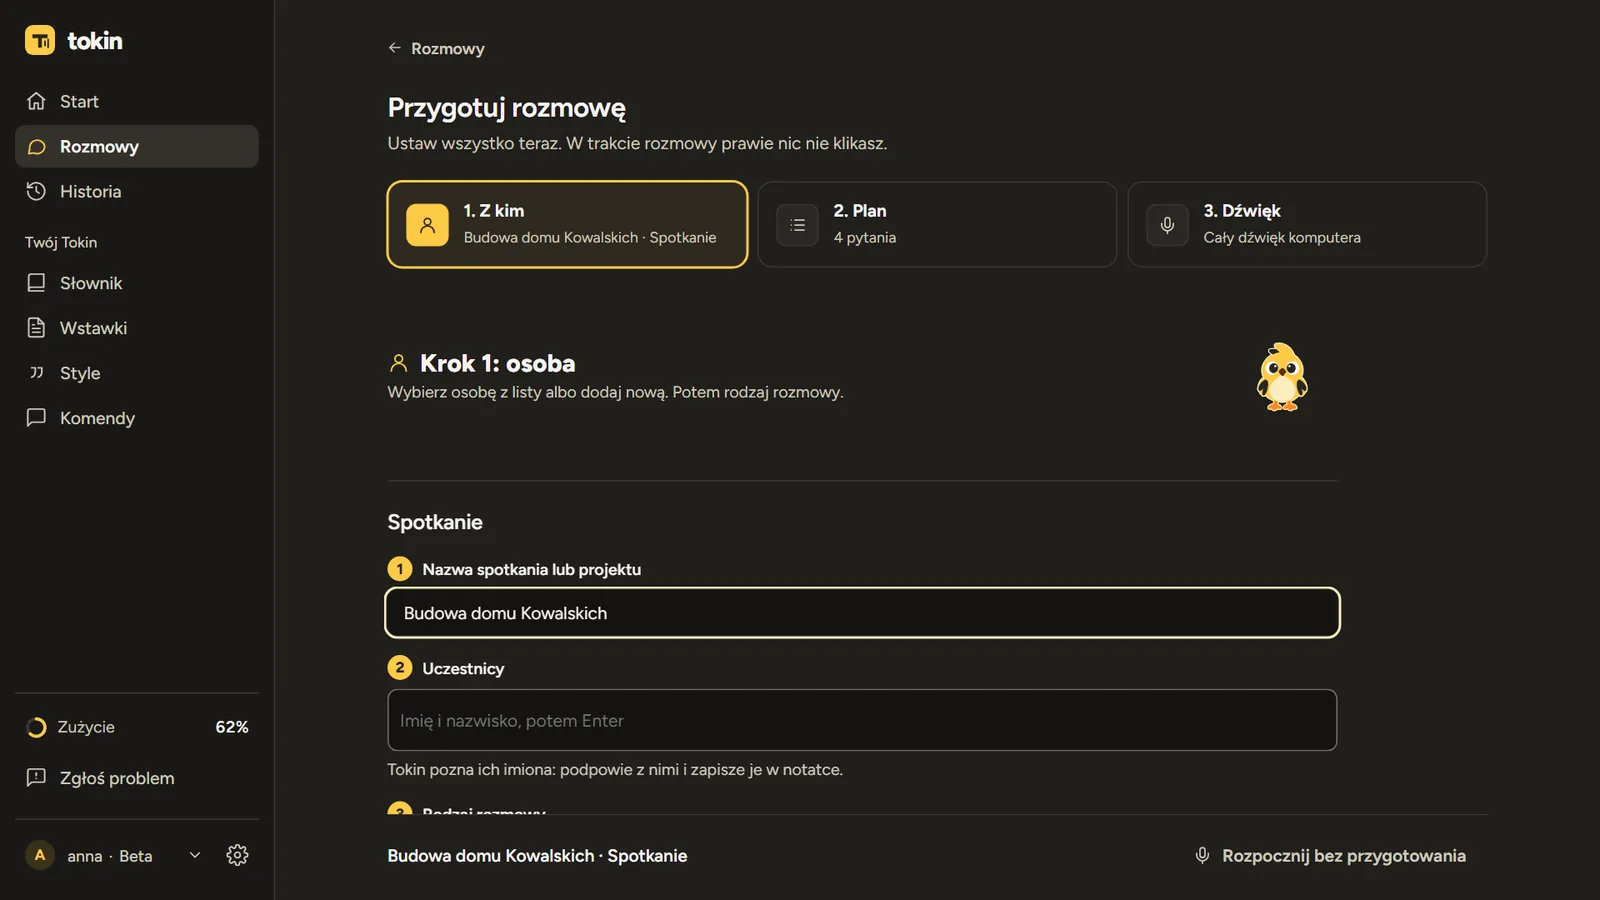The image size is (1600, 900).
Task: Open the Komendy section
Action: point(137,418)
